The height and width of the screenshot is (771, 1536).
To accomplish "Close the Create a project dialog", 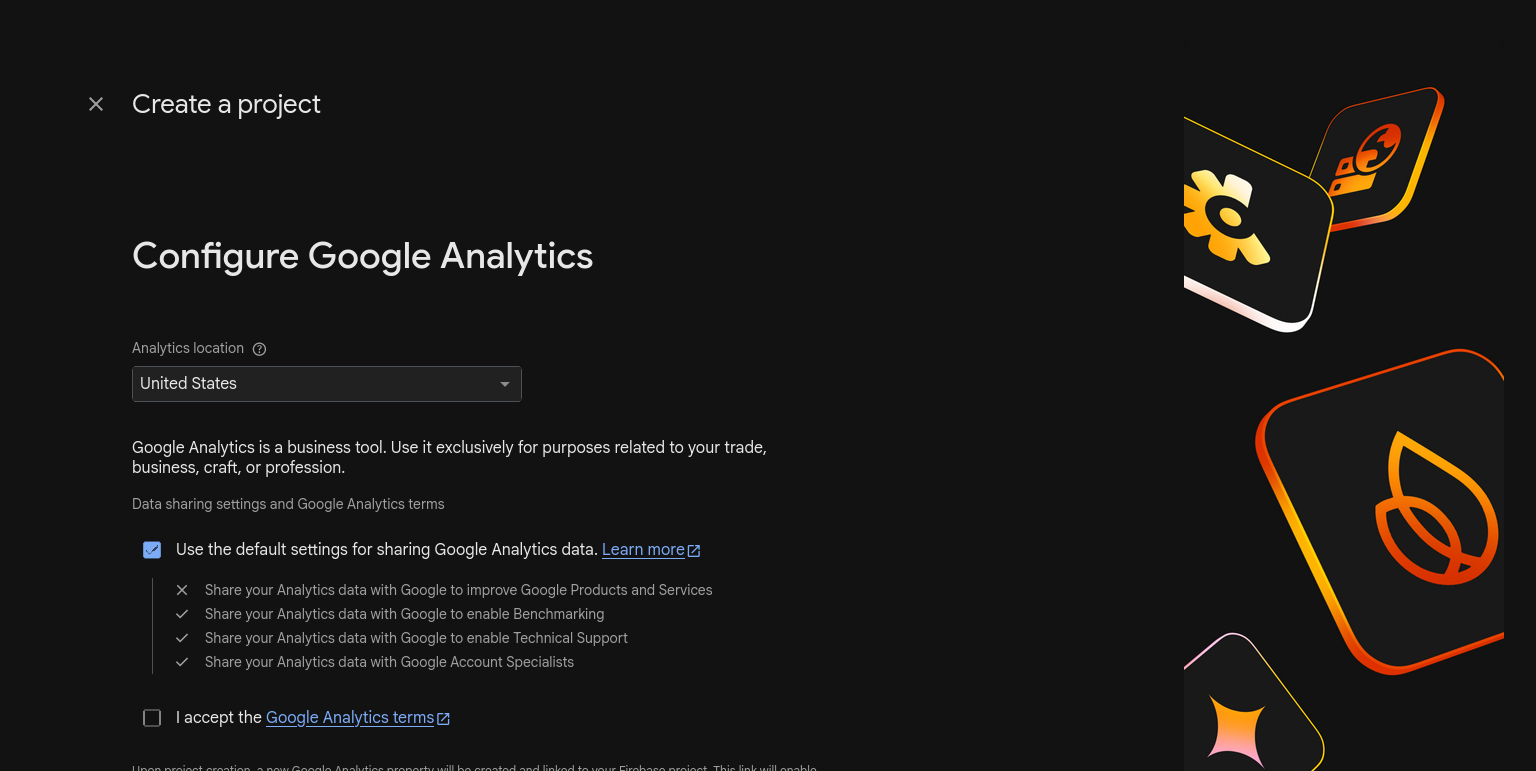I will coord(96,104).
